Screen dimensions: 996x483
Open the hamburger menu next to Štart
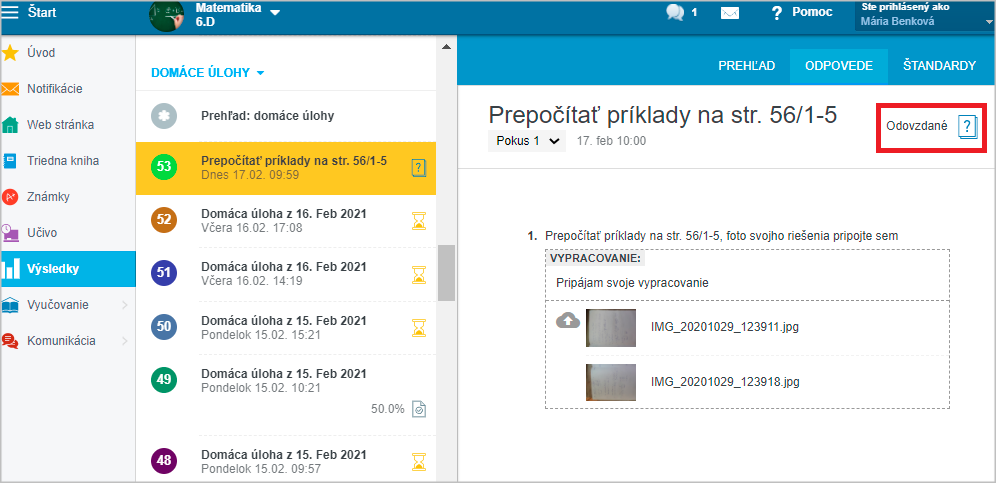pos(10,12)
